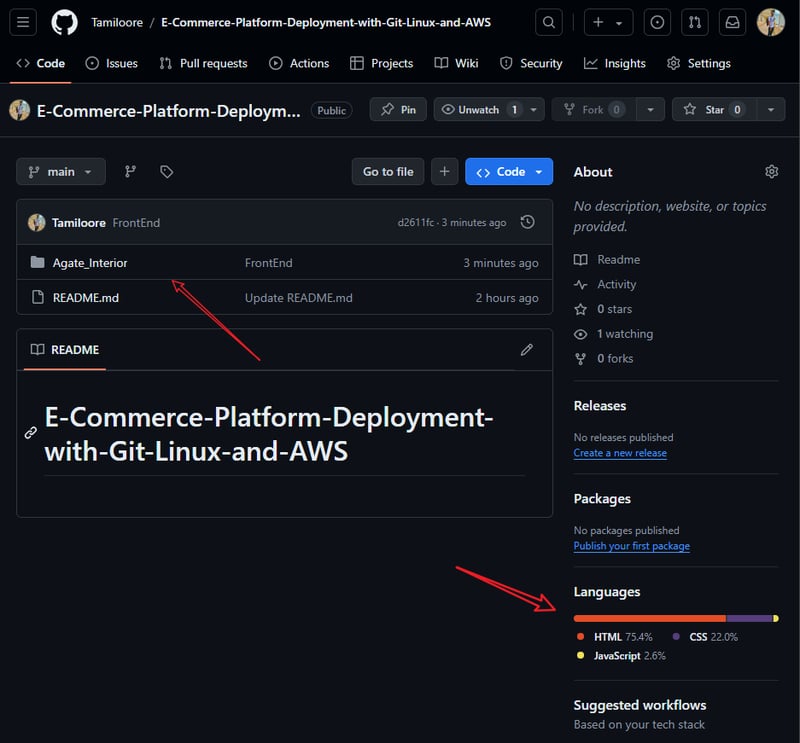Screen dimensions: 800x743
Task: Open commit history clock icon
Action: click(x=528, y=222)
